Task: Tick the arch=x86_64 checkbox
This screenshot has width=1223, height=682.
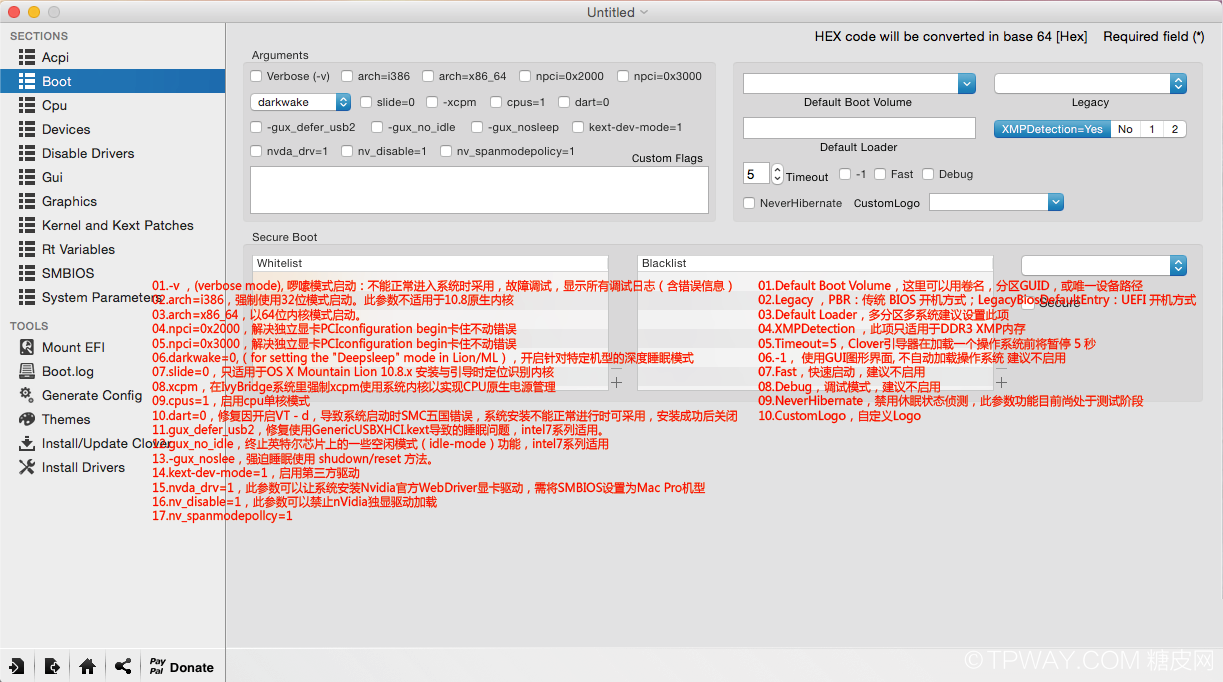Action: 428,76
